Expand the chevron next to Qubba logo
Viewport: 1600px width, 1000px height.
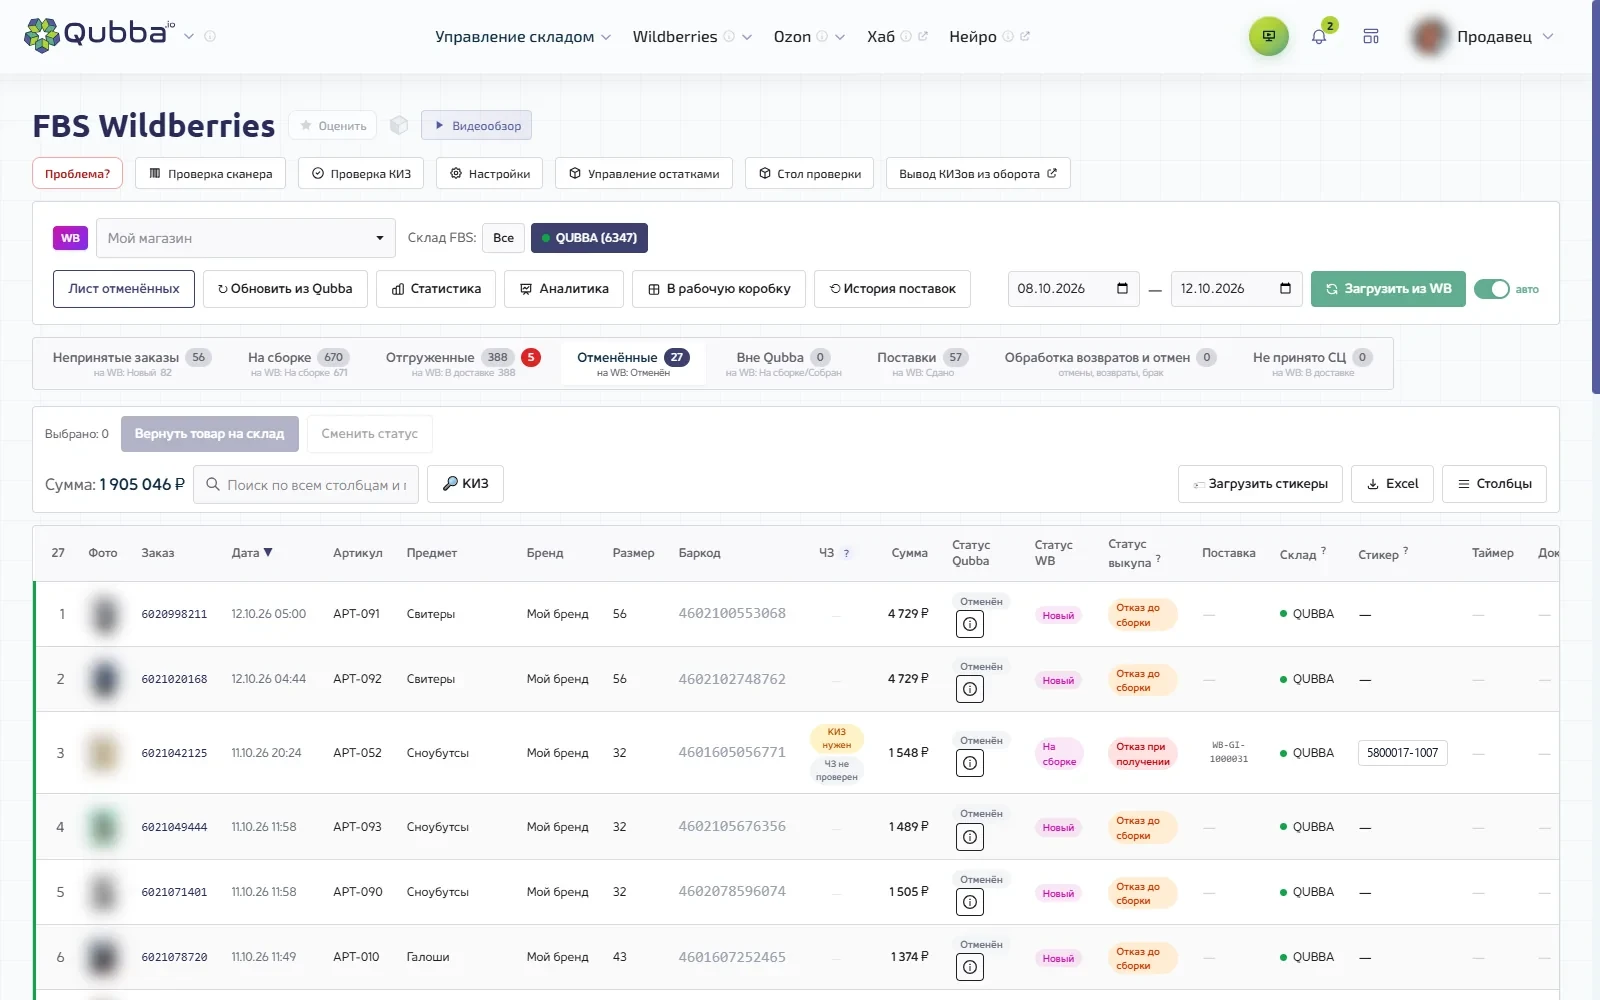click(x=188, y=37)
